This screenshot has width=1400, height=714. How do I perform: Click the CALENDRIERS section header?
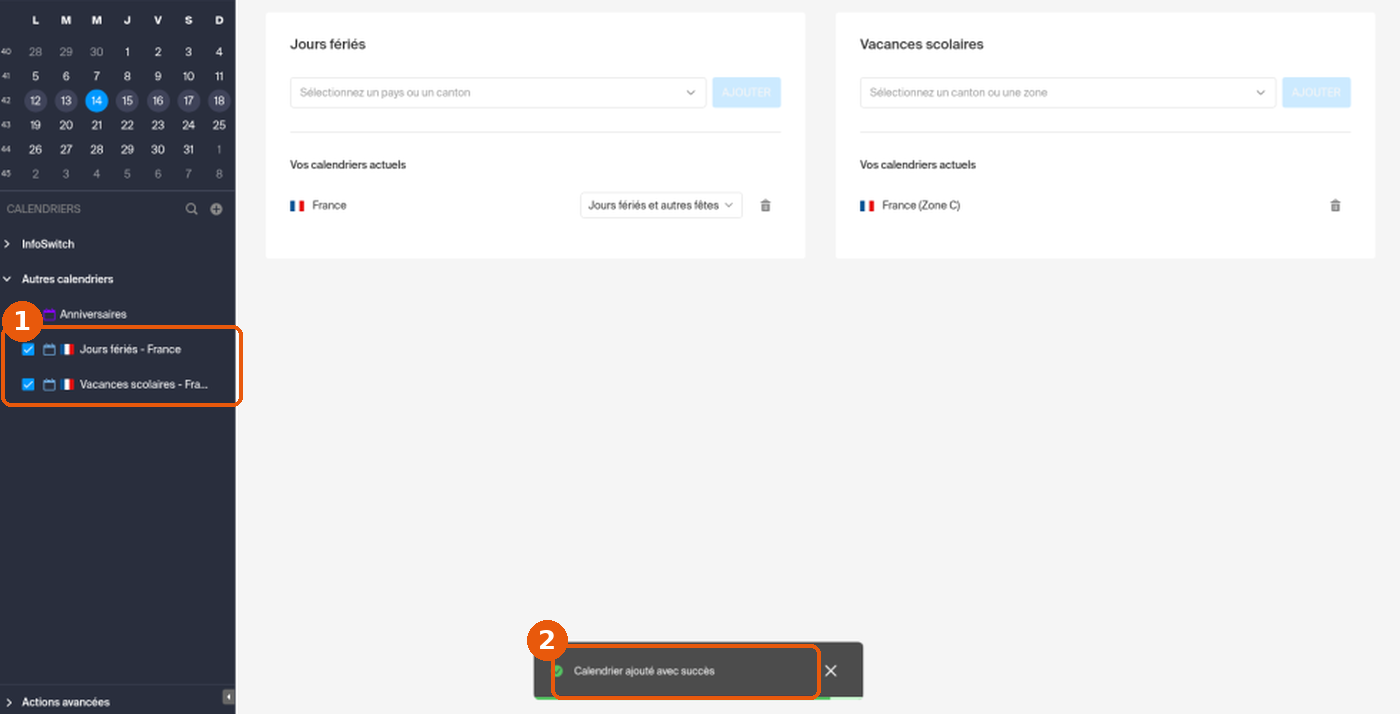tap(44, 209)
